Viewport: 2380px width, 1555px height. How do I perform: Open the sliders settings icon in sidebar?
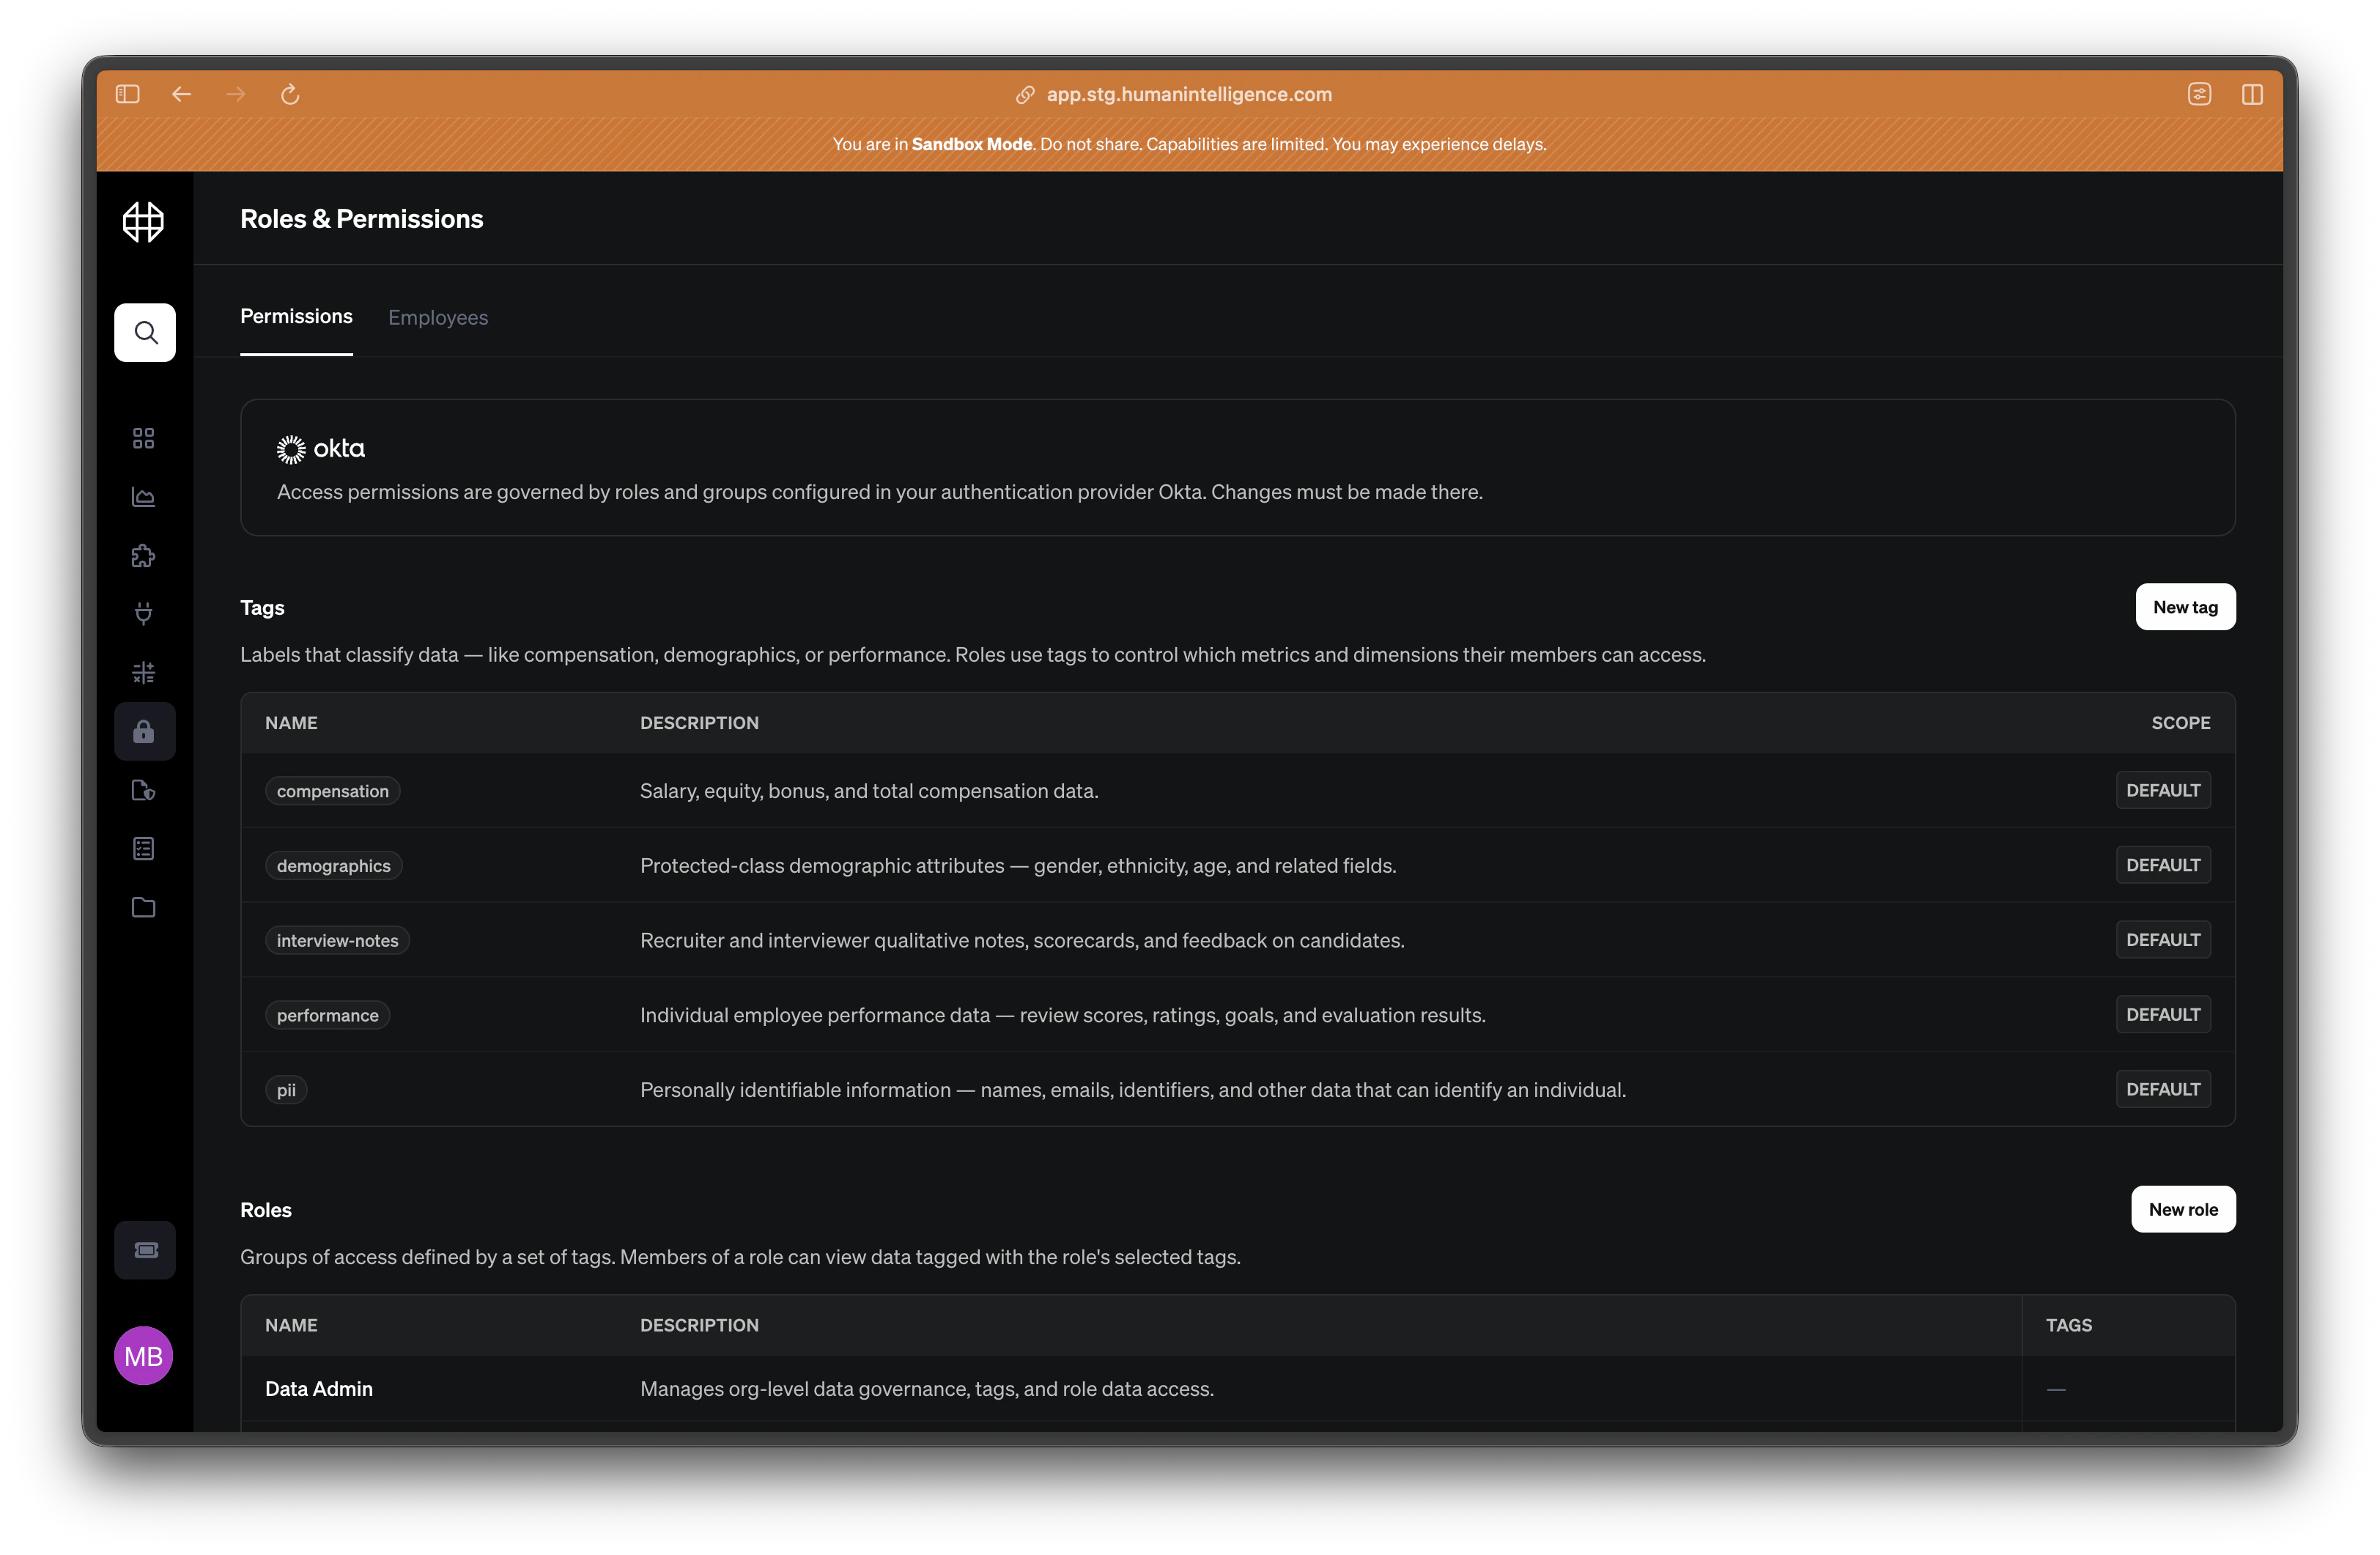[144, 672]
